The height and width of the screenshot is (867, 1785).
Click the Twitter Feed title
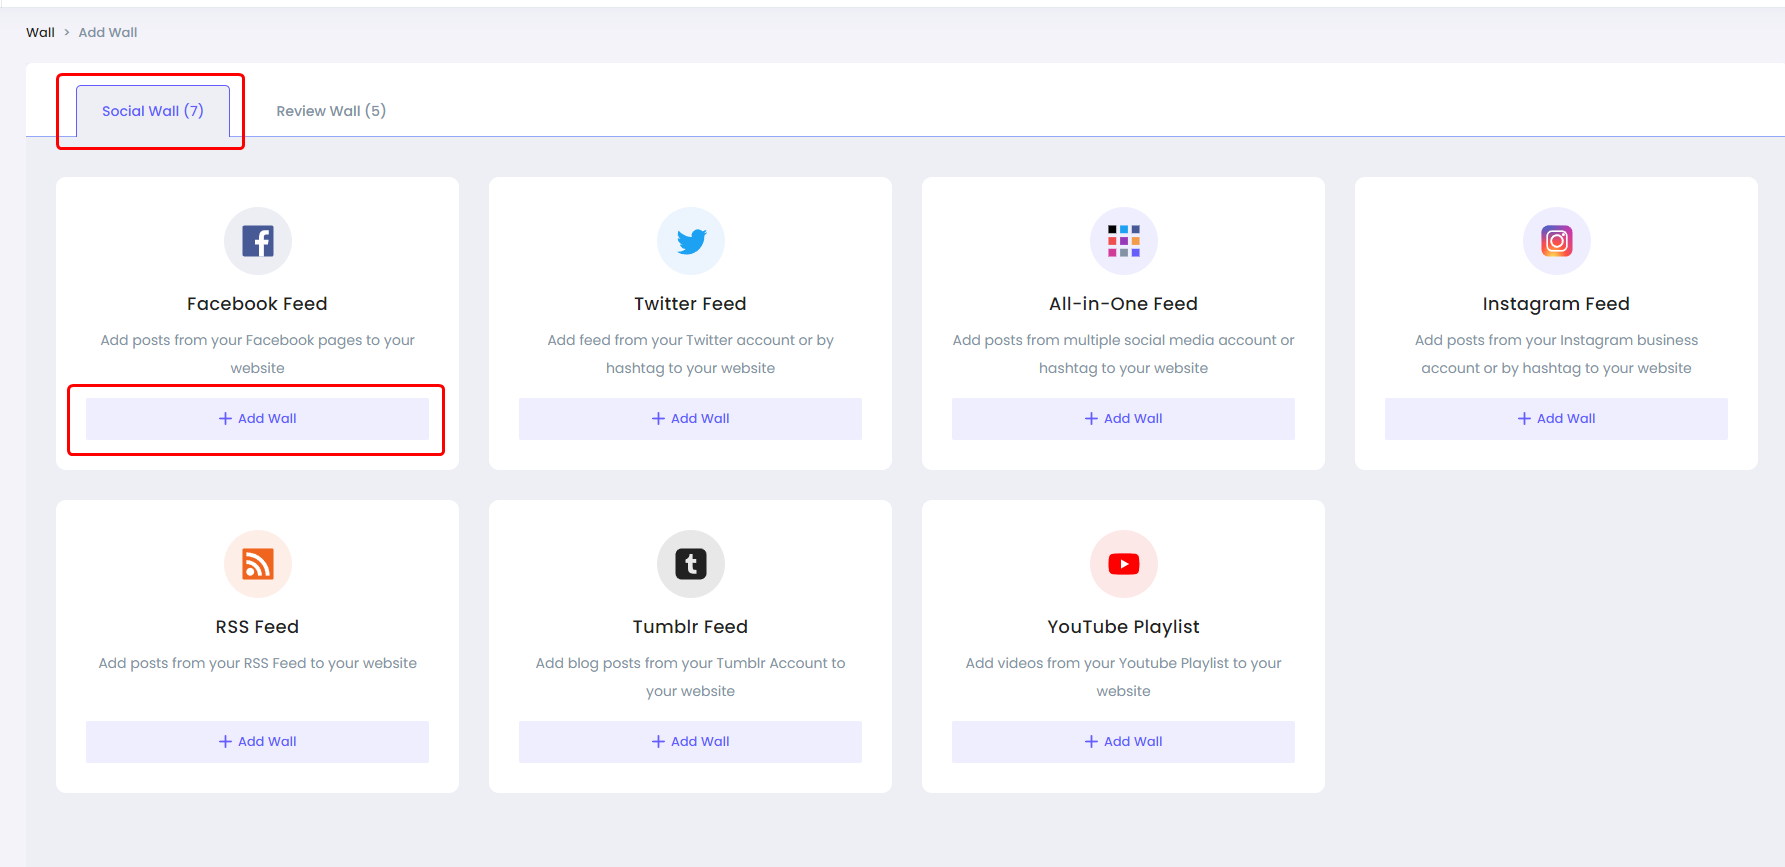point(690,304)
